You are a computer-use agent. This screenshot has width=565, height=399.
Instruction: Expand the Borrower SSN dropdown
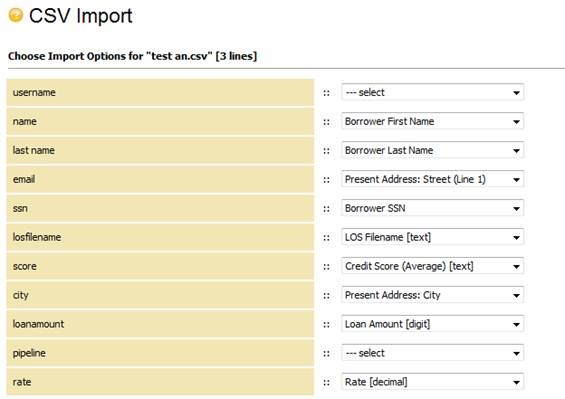pos(432,208)
